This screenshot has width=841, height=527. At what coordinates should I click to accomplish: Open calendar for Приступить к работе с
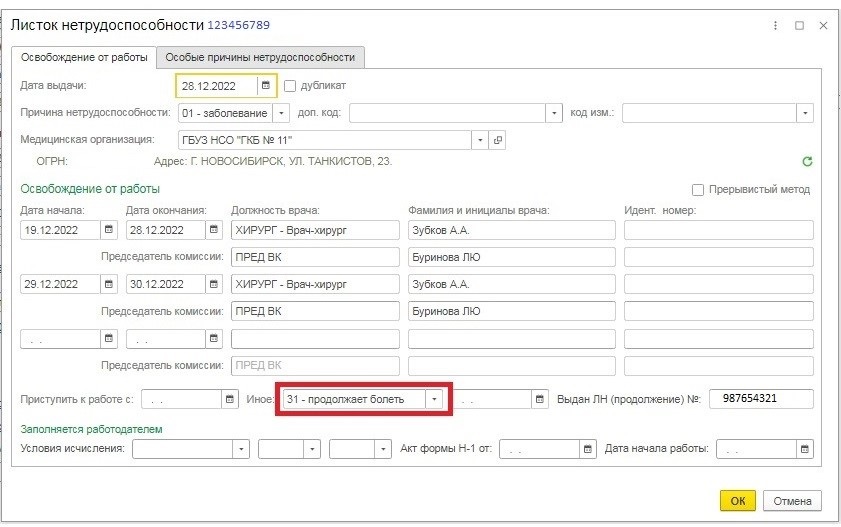click(x=230, y=399)
